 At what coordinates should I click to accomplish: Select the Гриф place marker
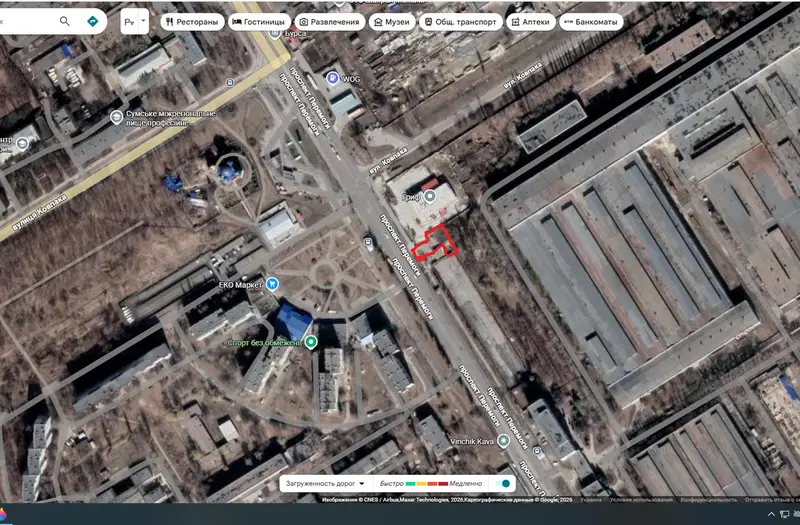(x=430, y=196)
